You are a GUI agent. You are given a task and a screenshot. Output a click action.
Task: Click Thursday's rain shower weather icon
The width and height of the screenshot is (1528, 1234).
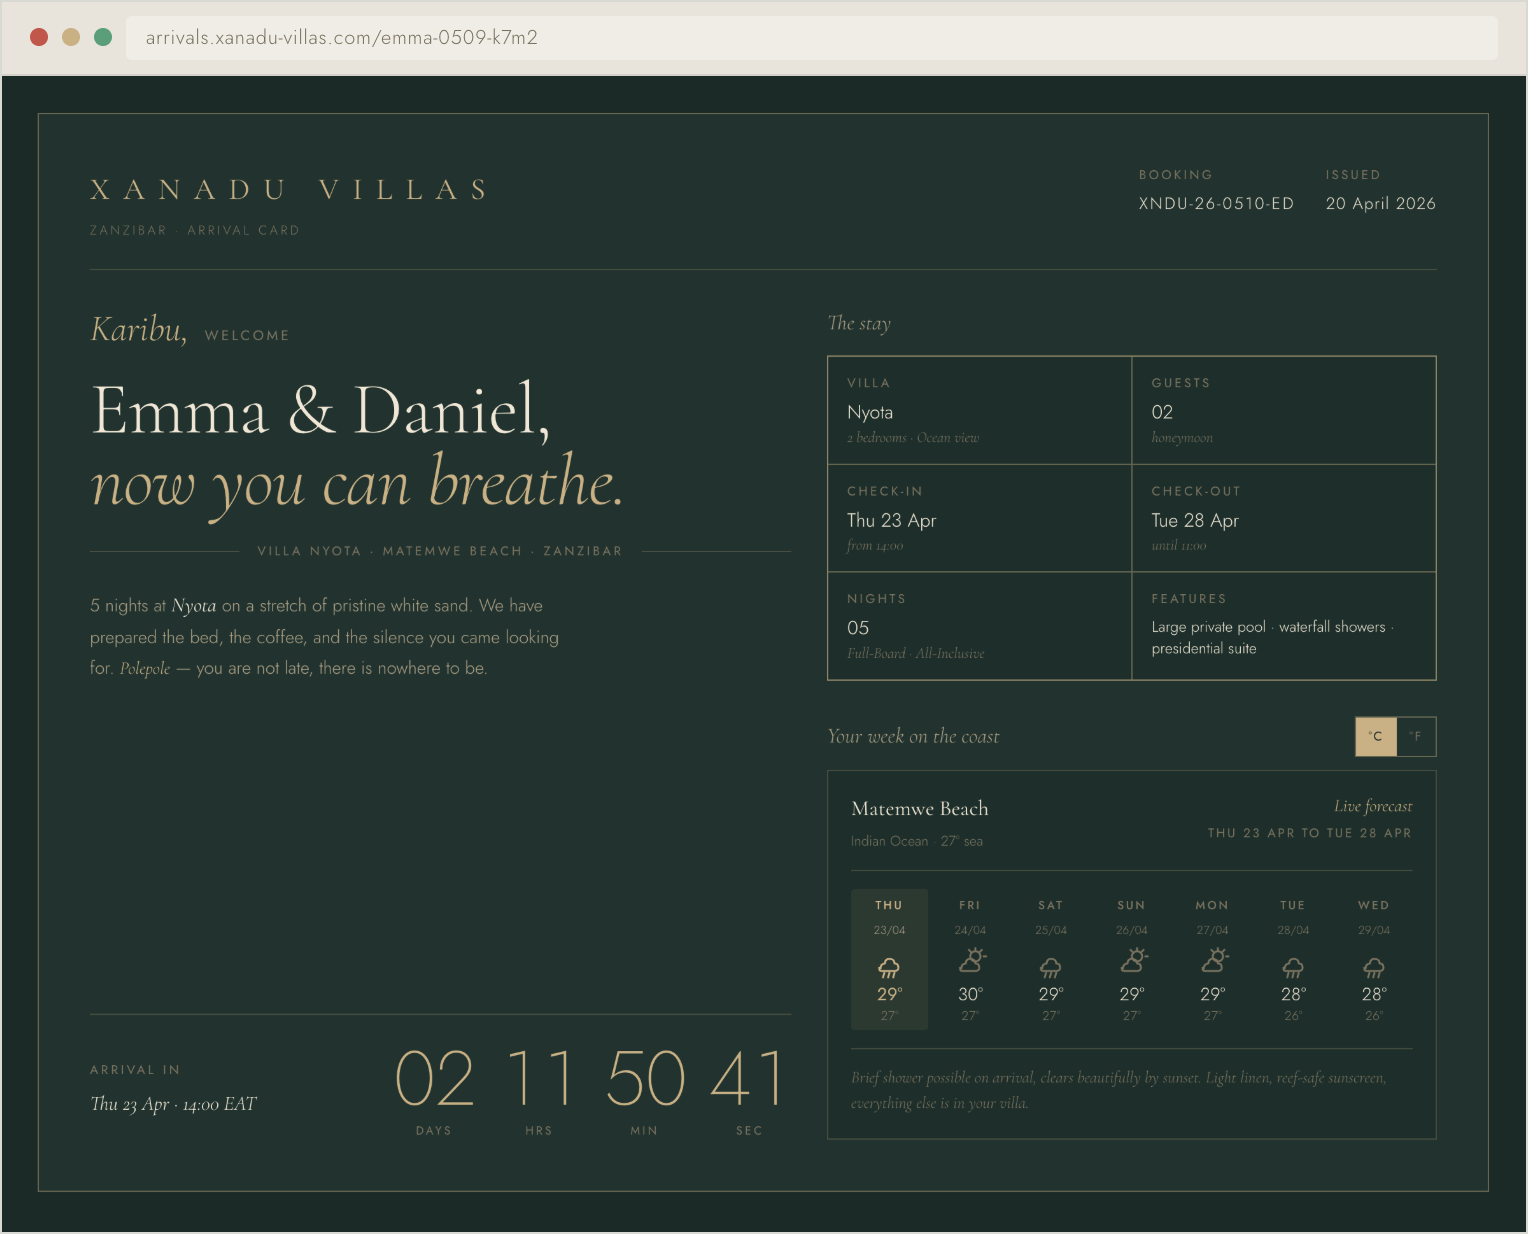pos(889,967)
